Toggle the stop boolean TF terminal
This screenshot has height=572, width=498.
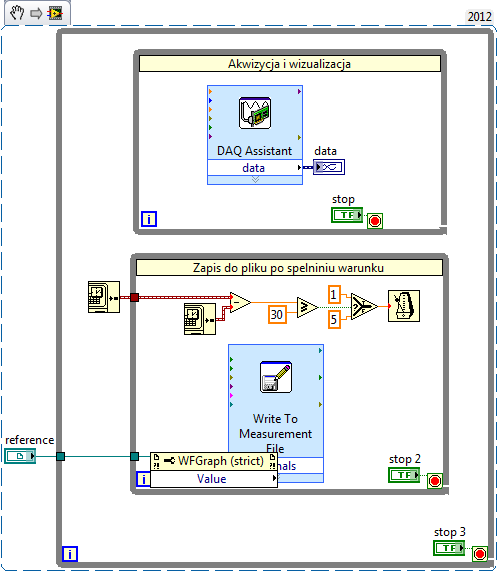pos(347,215)
